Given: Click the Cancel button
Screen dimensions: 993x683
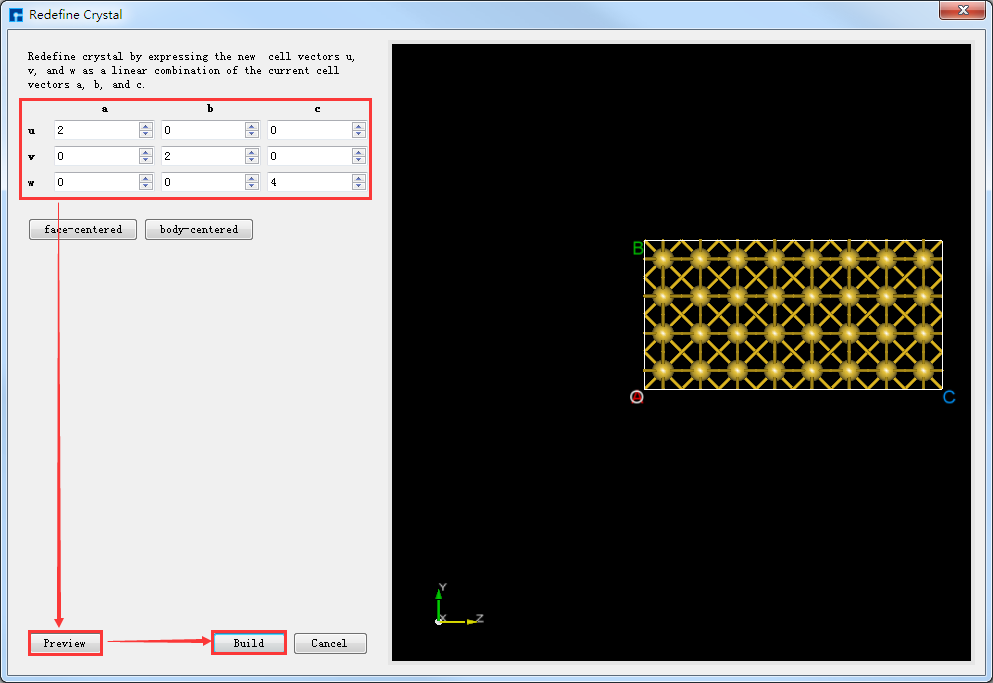Looking at the screenshot, I should pyautogui.click(x=330, y=643).
